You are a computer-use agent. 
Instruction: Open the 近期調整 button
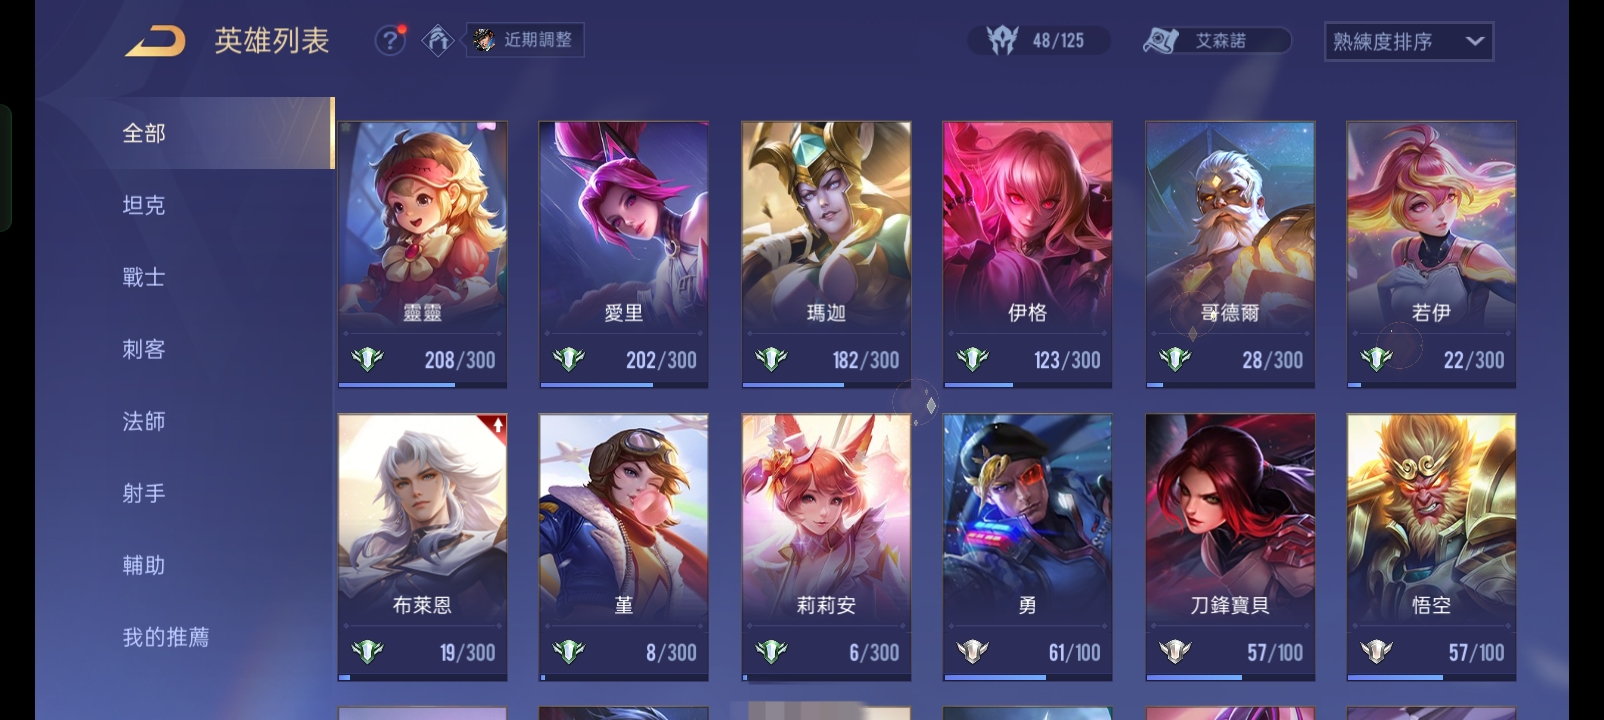click(525, 40)
